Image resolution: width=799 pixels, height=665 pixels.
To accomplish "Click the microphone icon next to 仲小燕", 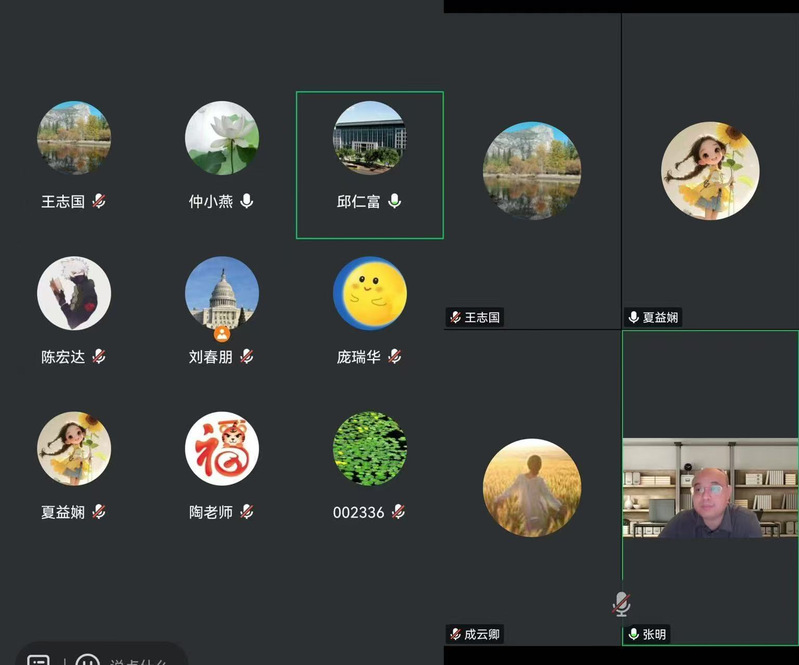I will pos(247,201).
